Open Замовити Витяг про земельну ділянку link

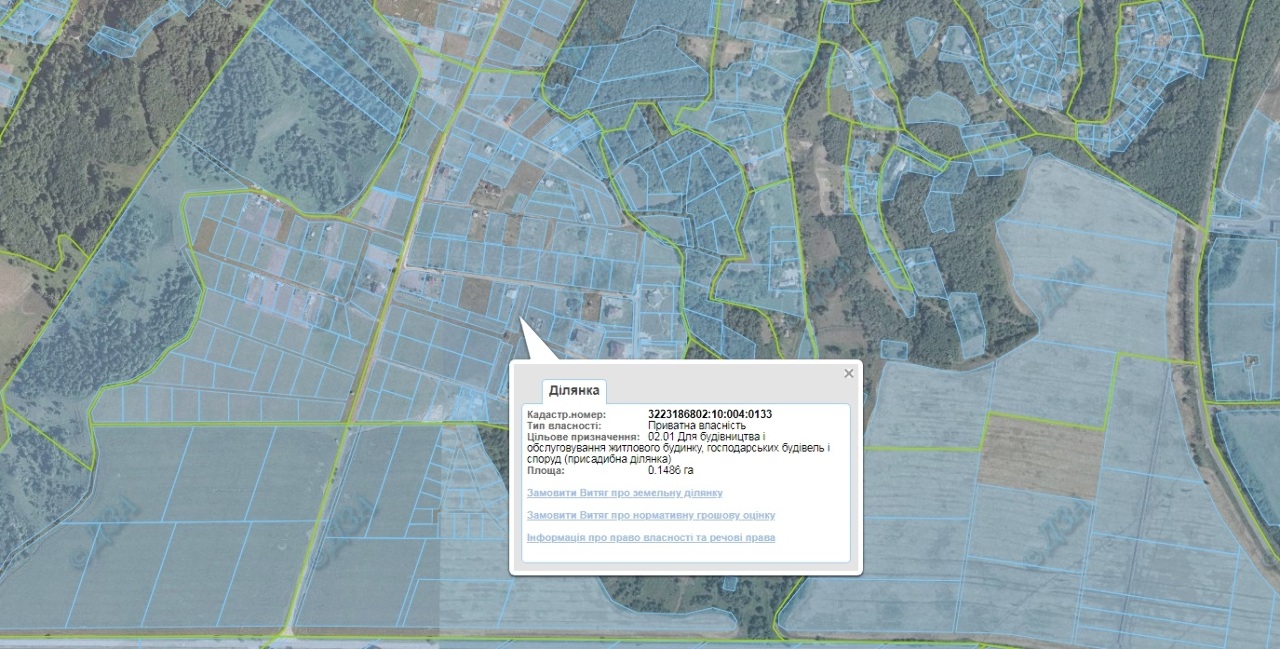pos(624,493)
